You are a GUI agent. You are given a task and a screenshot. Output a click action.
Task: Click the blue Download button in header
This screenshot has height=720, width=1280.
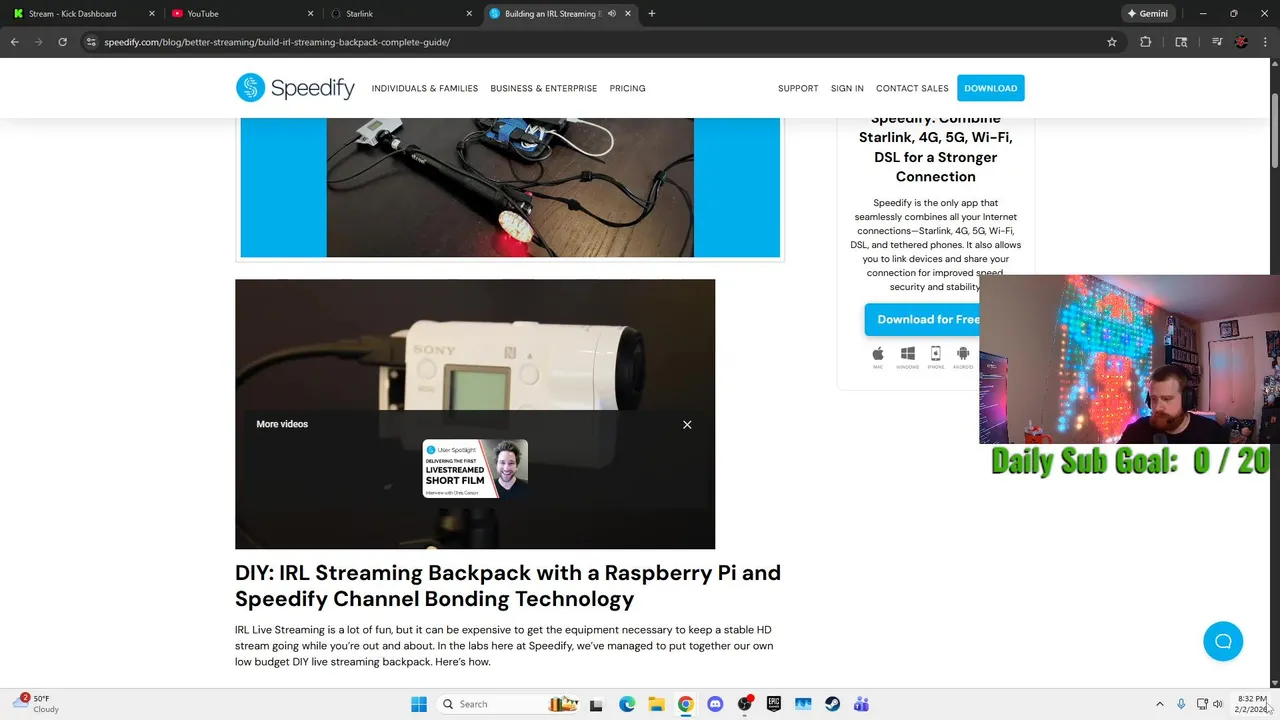(x=990, y=88)
